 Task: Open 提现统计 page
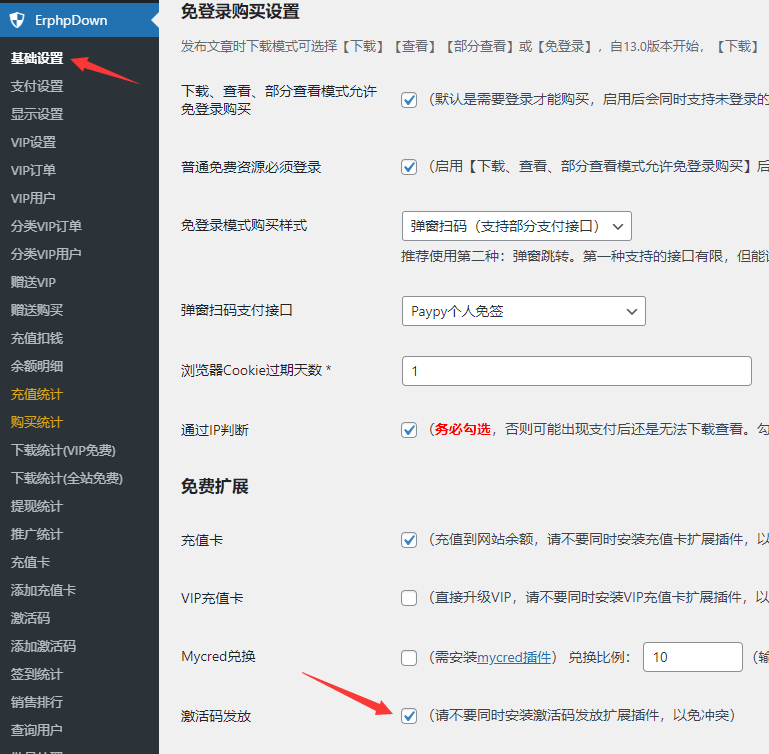coord(37,506)
